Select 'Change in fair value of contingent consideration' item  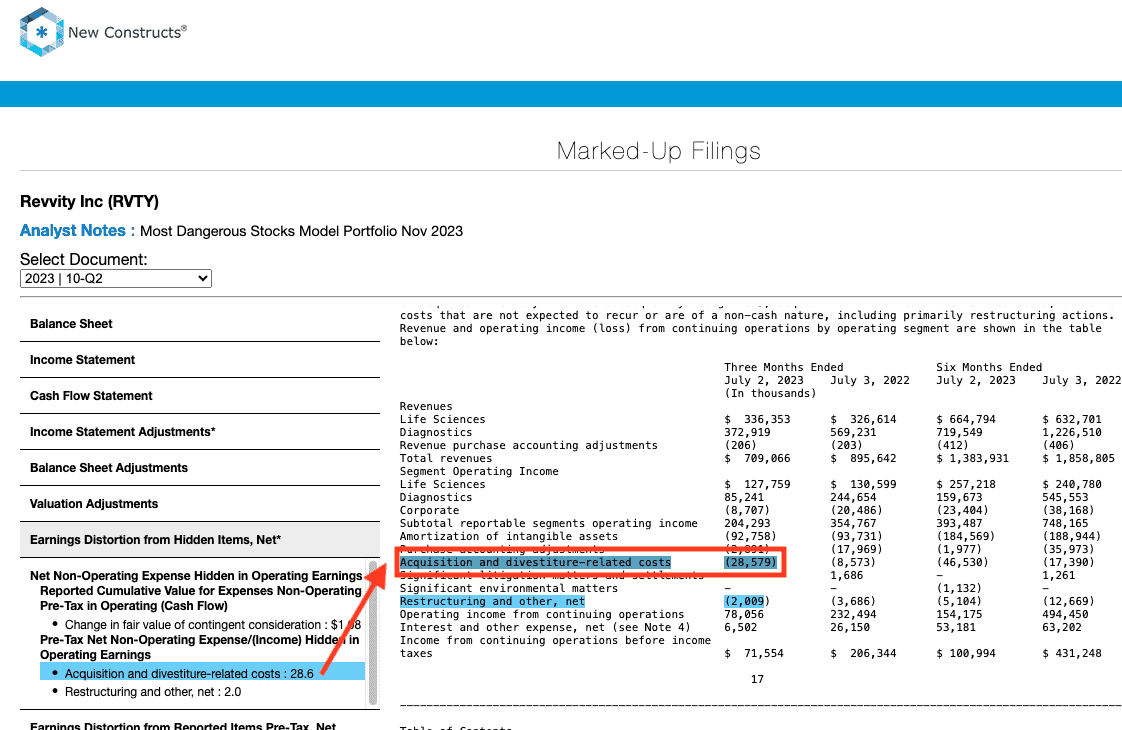[x=213, y=625]
